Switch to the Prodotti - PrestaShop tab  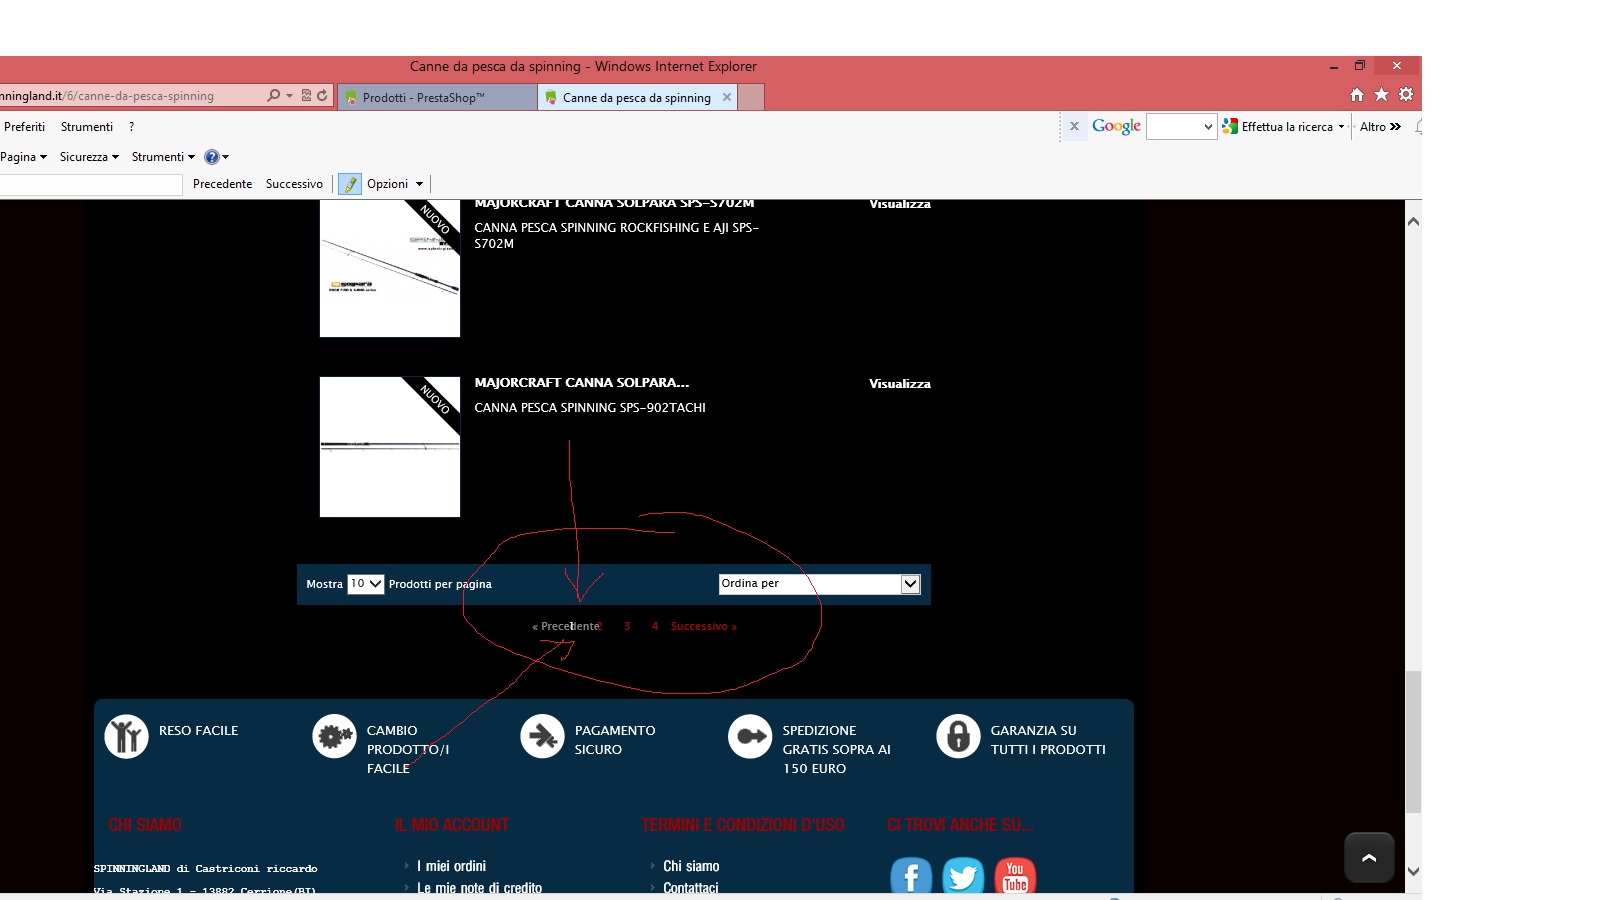[437, 97]
